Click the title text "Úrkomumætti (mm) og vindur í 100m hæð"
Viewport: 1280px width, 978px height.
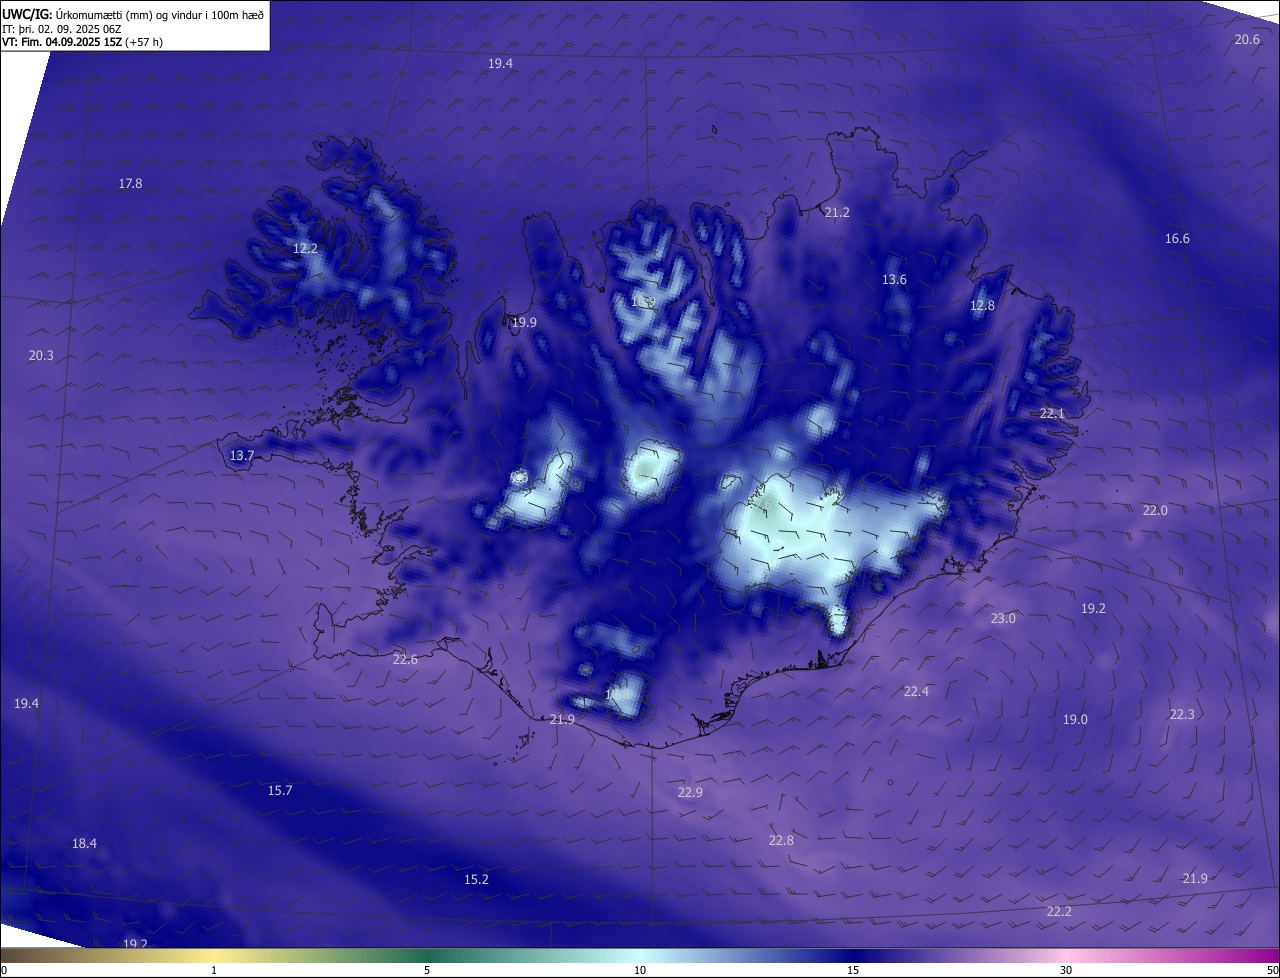[161, 14]
